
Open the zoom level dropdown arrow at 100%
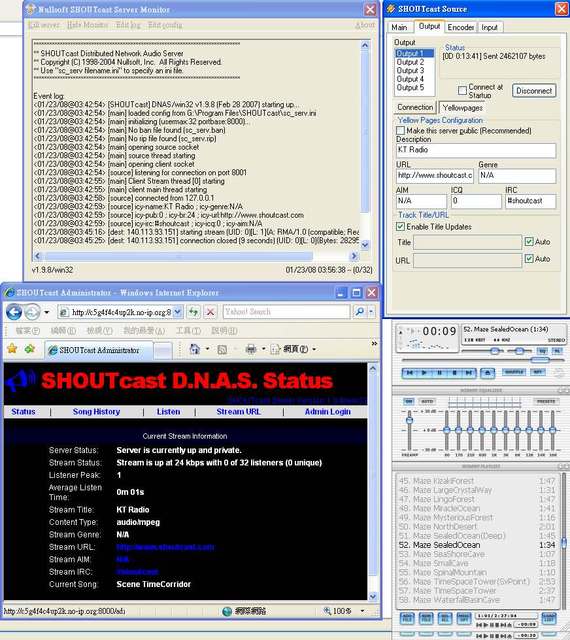pyautogui.click(x=362, y=611)
